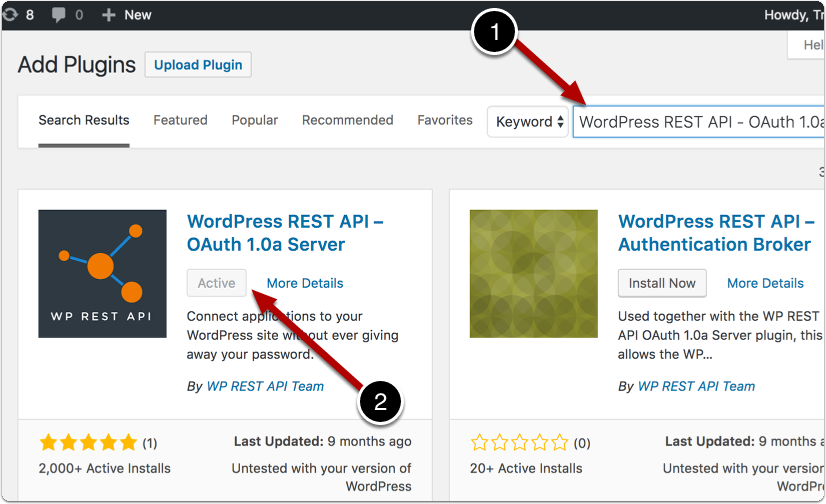Switch to the Favorites tab
826x504 pixels.
pyautogui.click(x=445, y=120)
